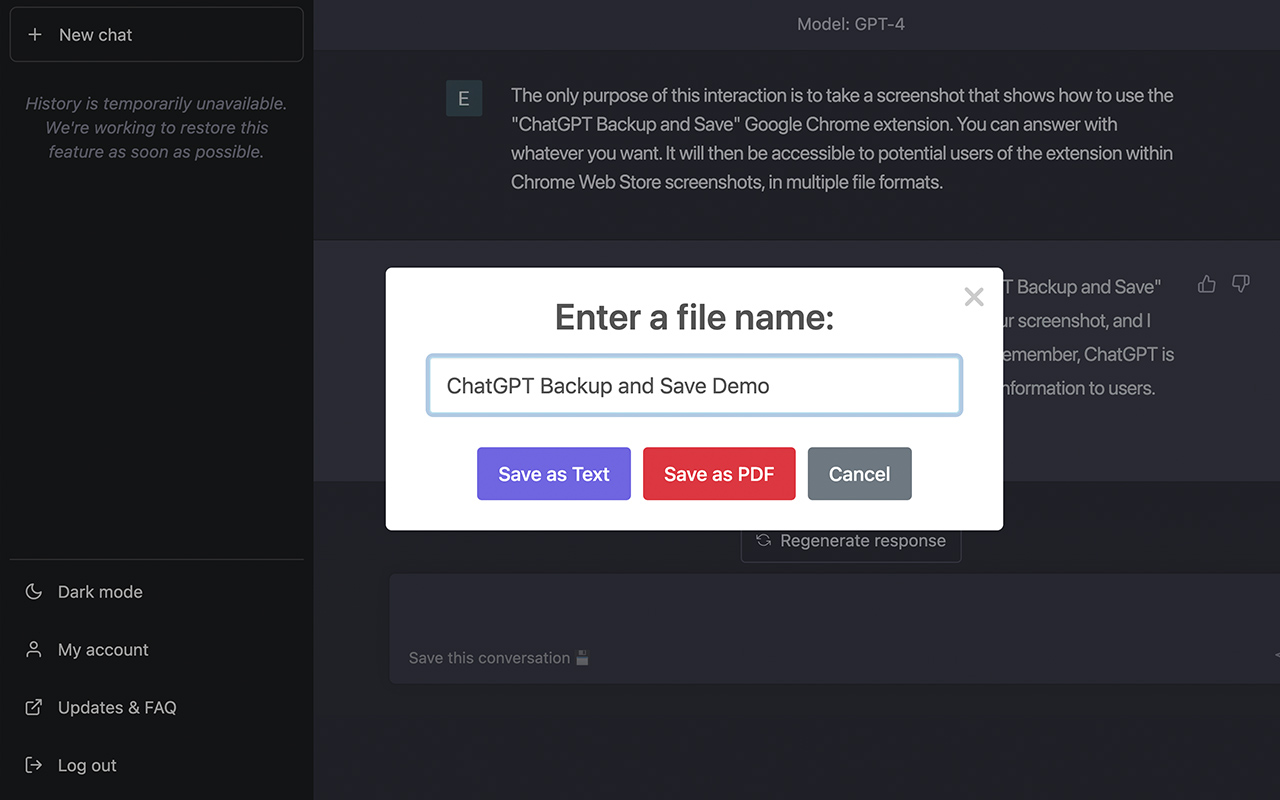Click the plus icon beside New chat
Viewport: 1280px width, 800px height.
click(x=35, y=35)
